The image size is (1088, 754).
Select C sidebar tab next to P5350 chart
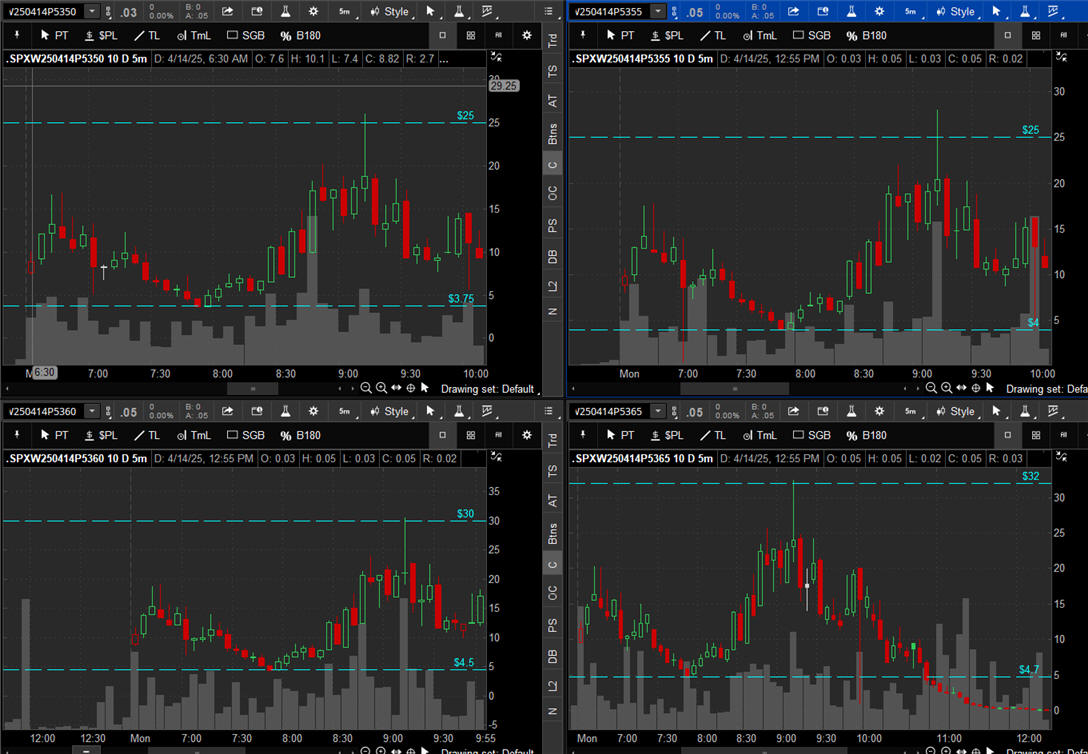[552, 164]
